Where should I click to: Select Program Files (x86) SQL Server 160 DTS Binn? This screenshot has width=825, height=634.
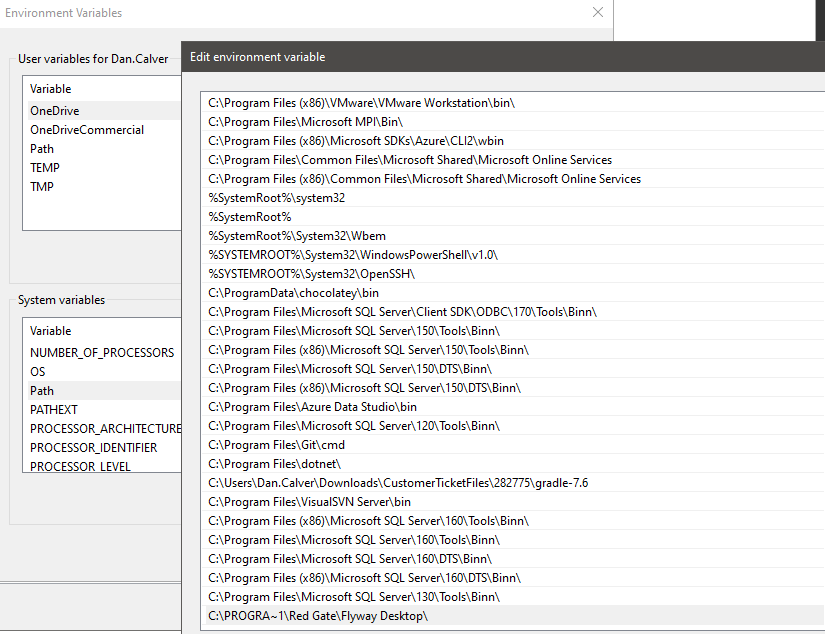[x=512, y=577]
